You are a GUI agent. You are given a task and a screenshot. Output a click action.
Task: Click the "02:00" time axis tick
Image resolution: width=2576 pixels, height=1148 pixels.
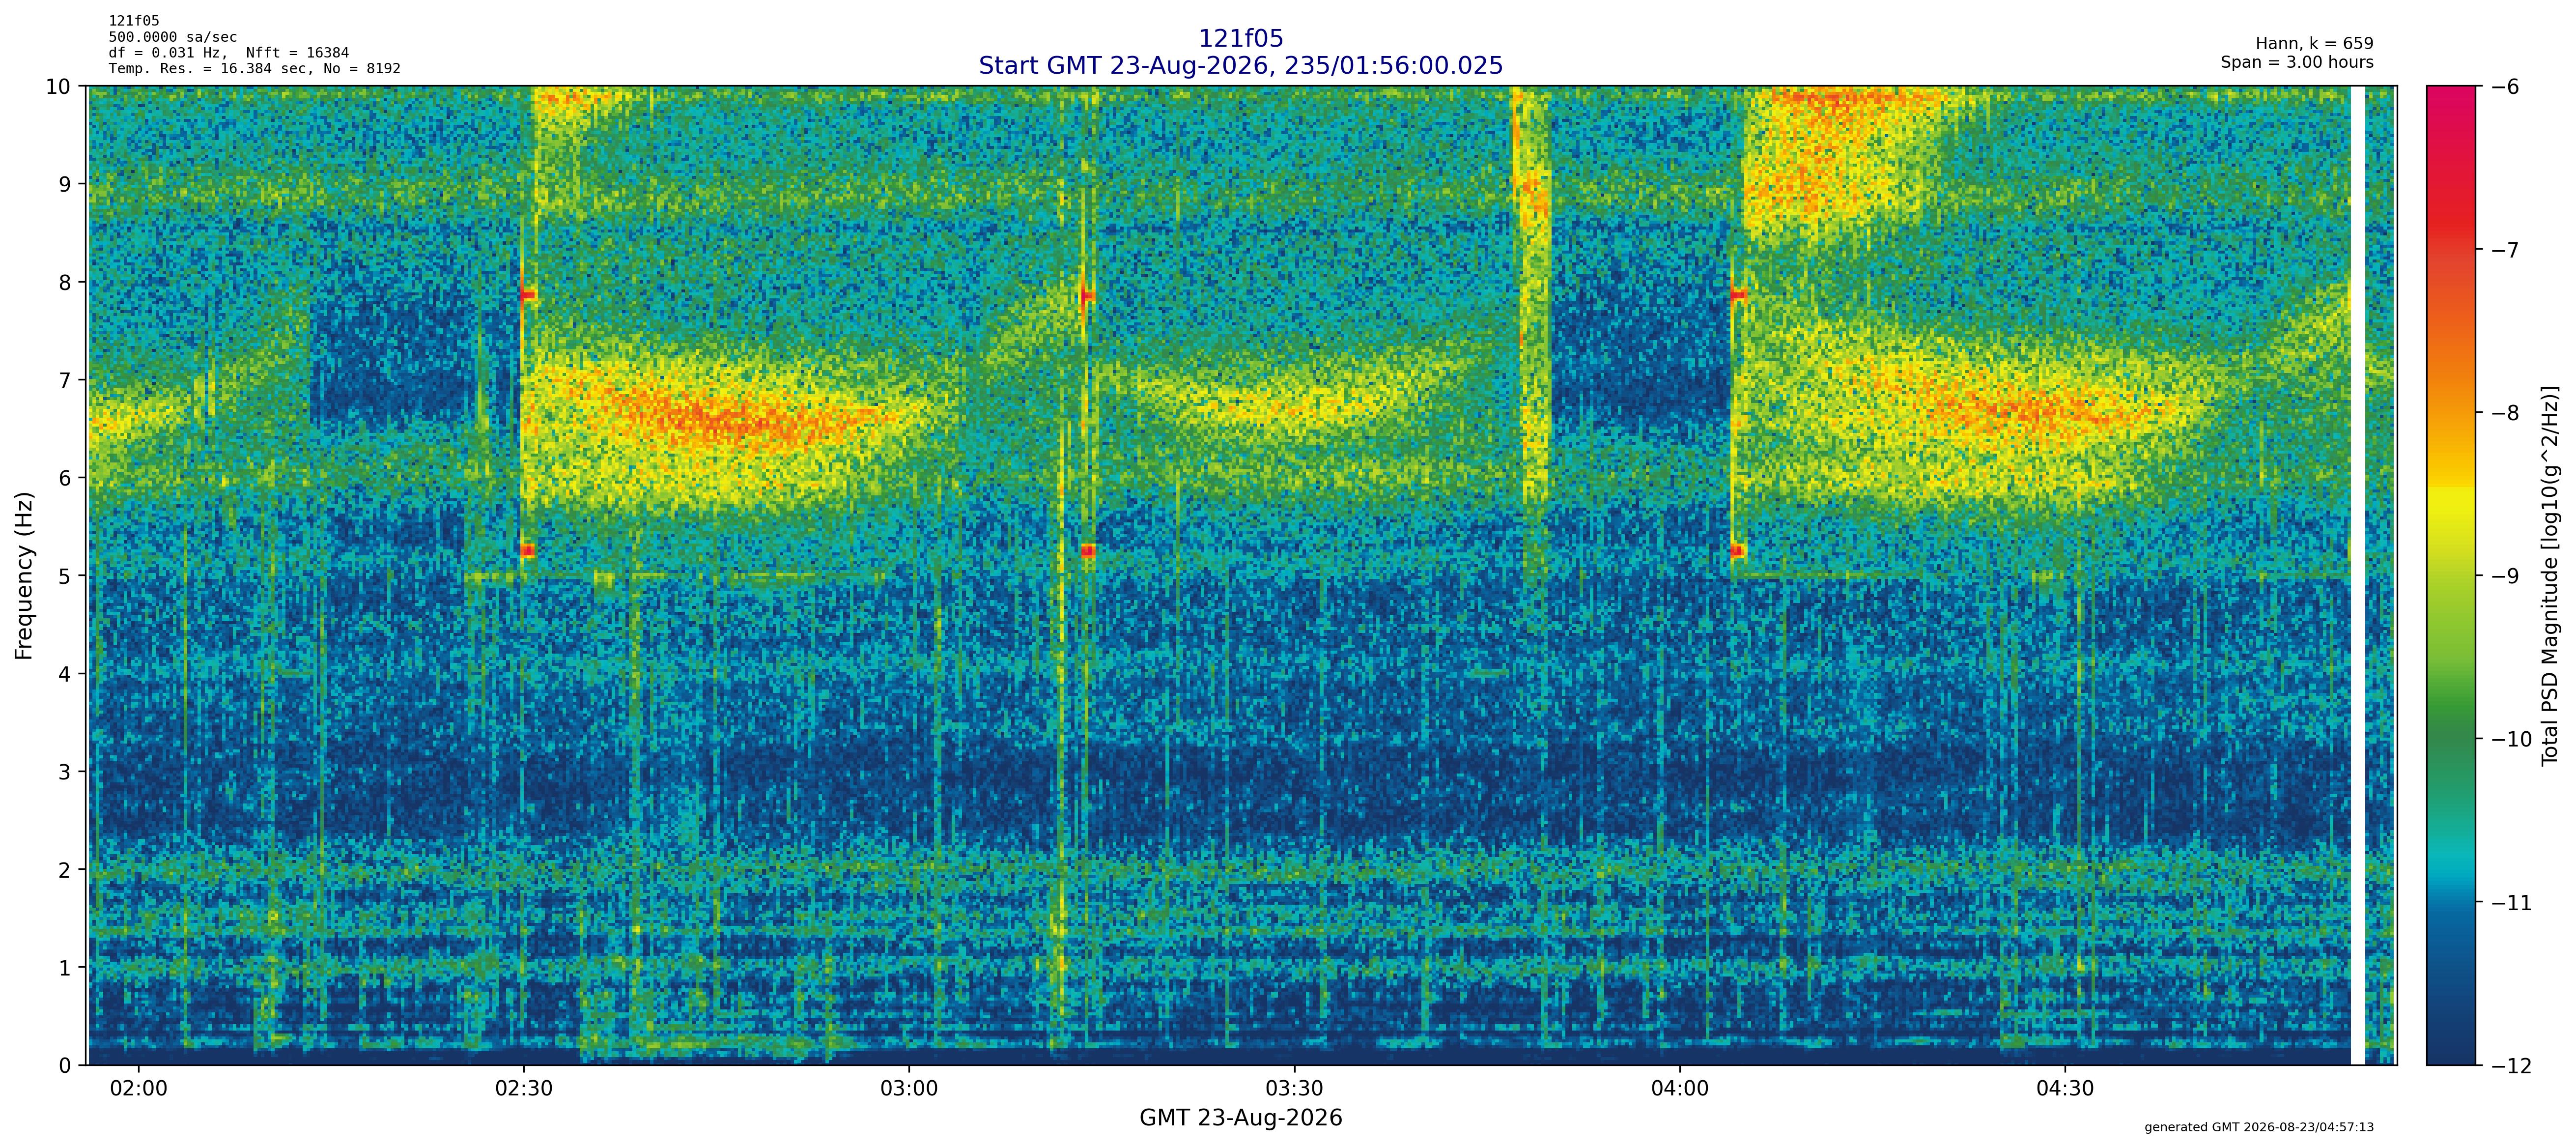coord(139,1088)
